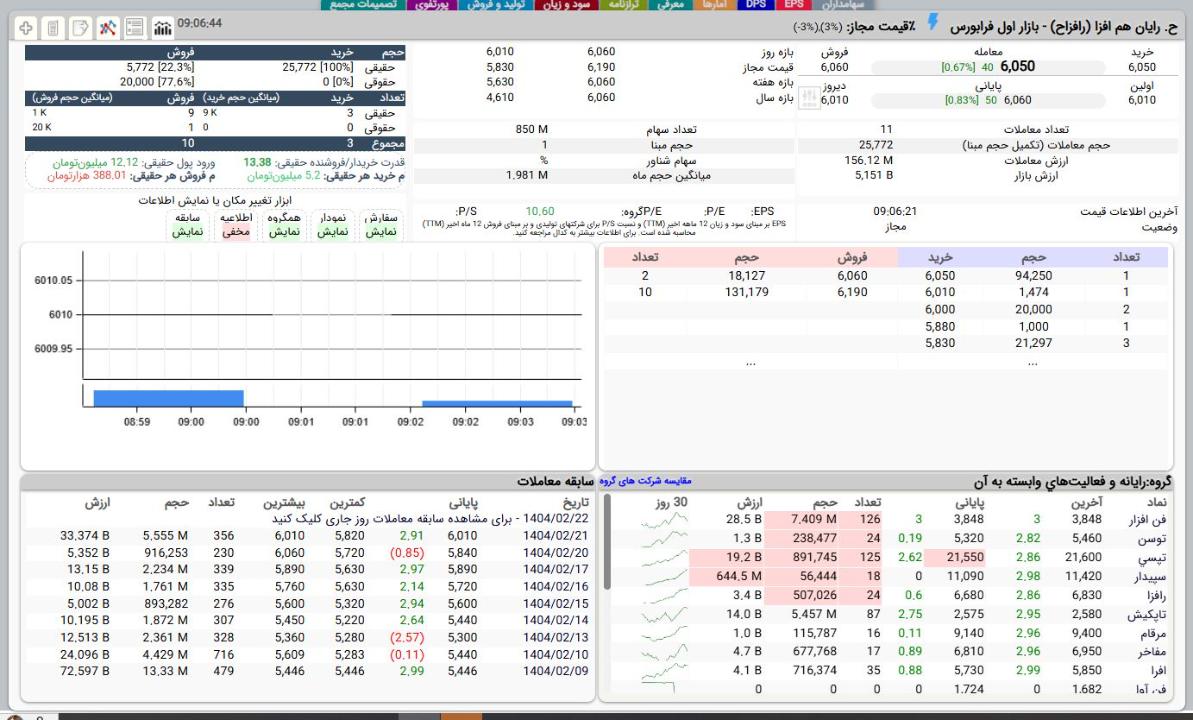The width and height of the screenshot is (1193, 720).
Task: Toggle the همگروه panel visibility
Action: coord(284,231)
